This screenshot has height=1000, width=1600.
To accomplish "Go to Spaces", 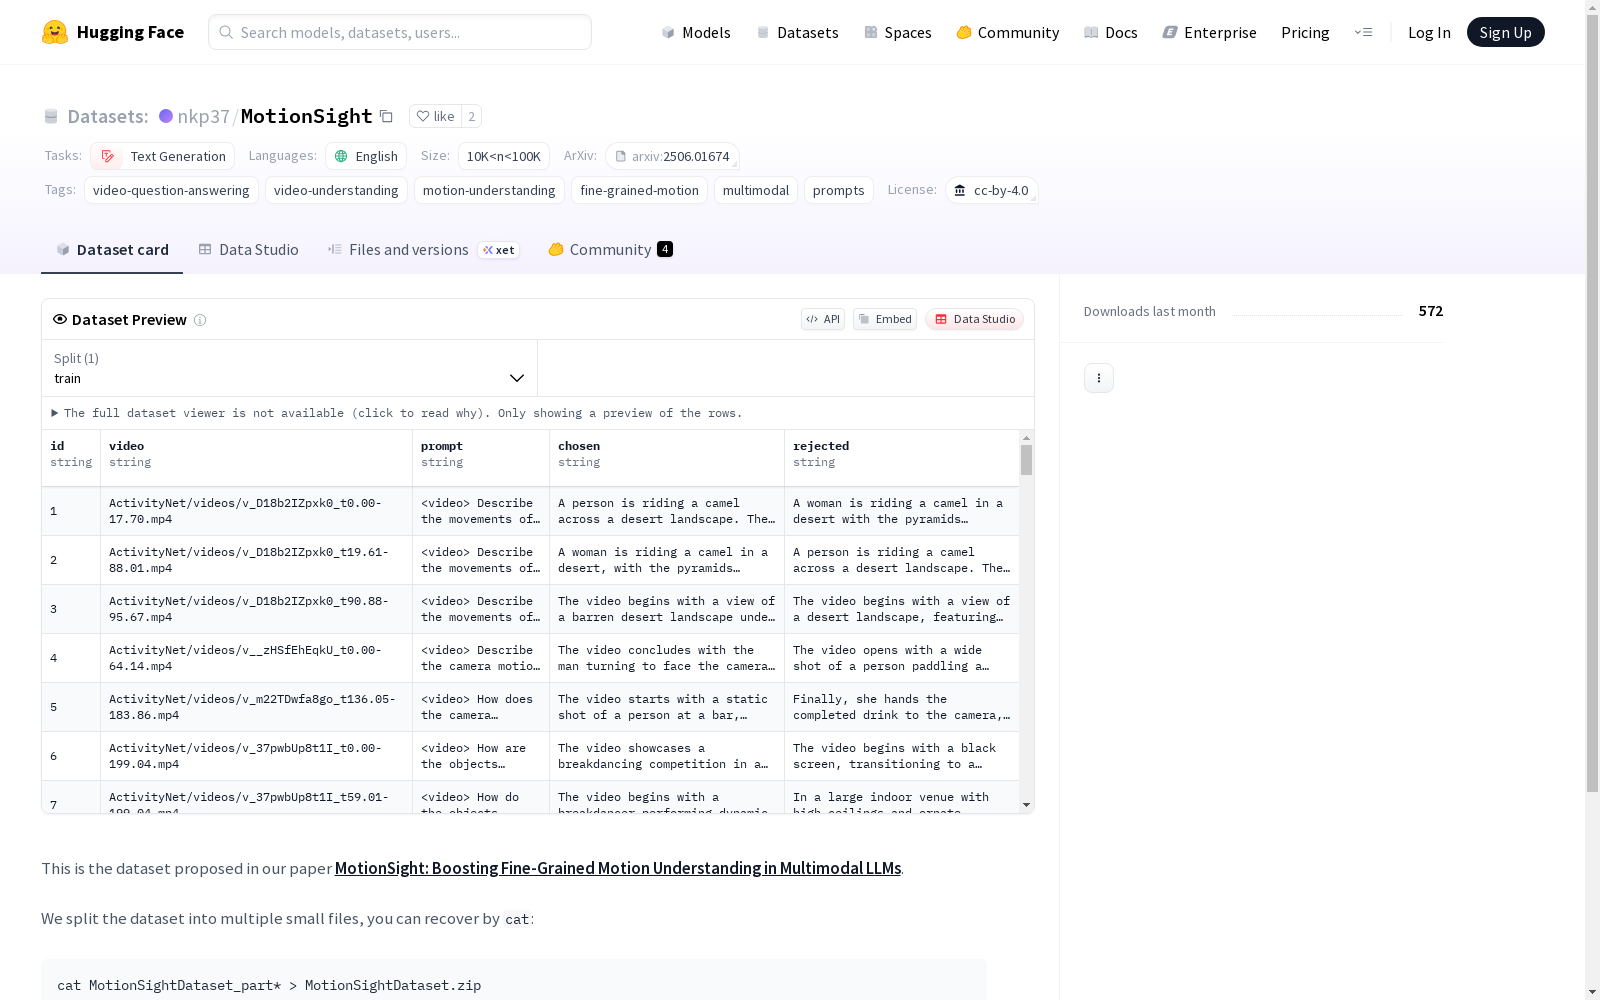I will click(897, 32).
